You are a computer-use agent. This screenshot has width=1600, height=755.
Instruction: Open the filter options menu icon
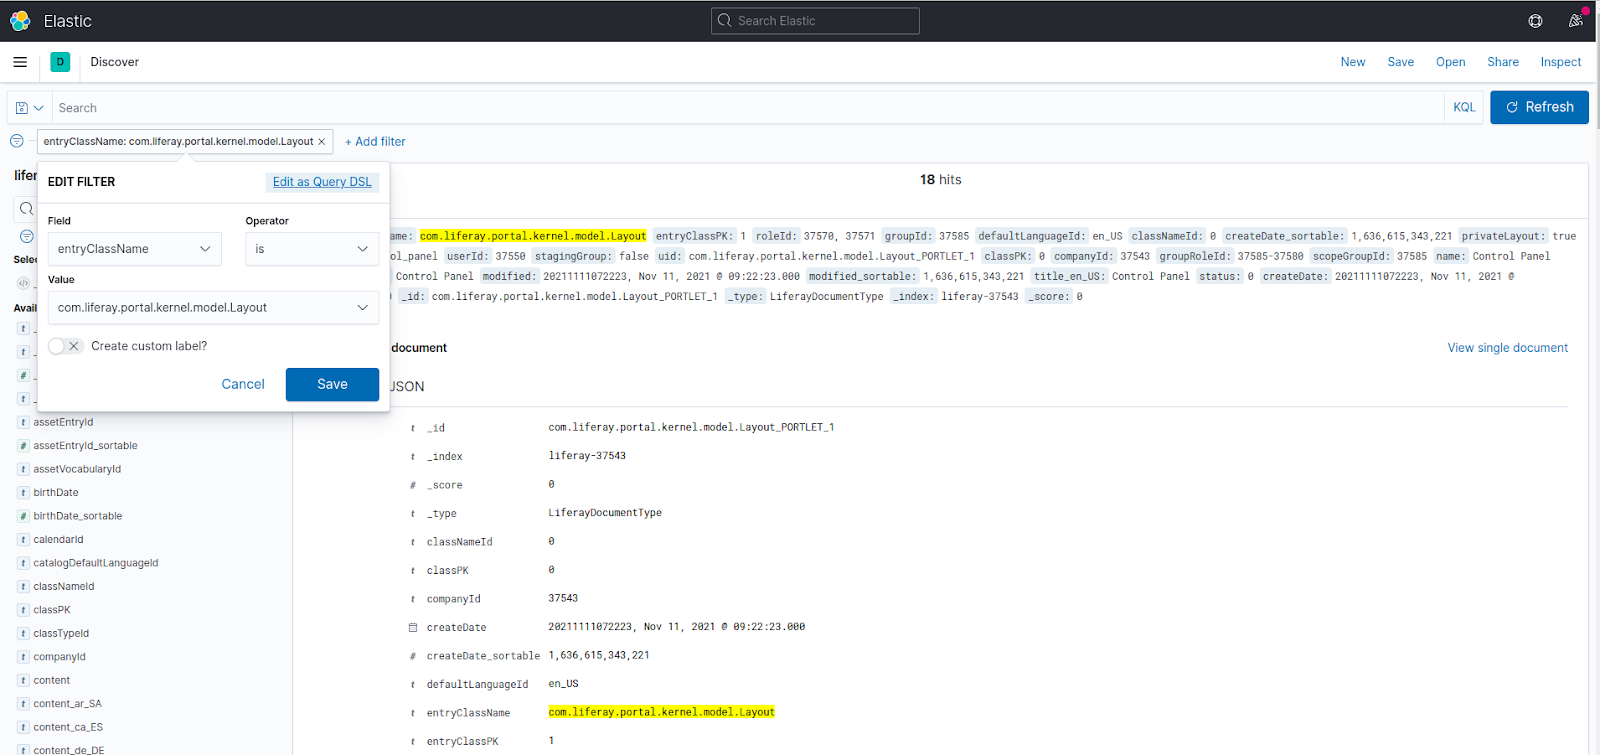(17, 141)
